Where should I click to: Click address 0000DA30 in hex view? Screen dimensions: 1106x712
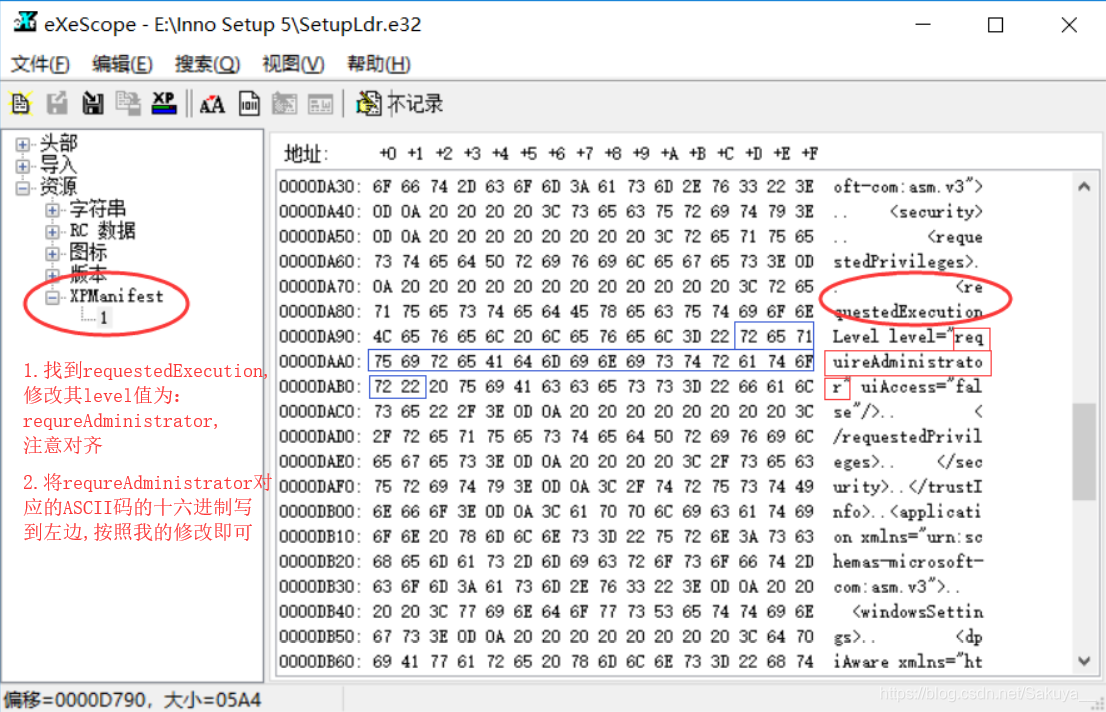coord(320,187)
